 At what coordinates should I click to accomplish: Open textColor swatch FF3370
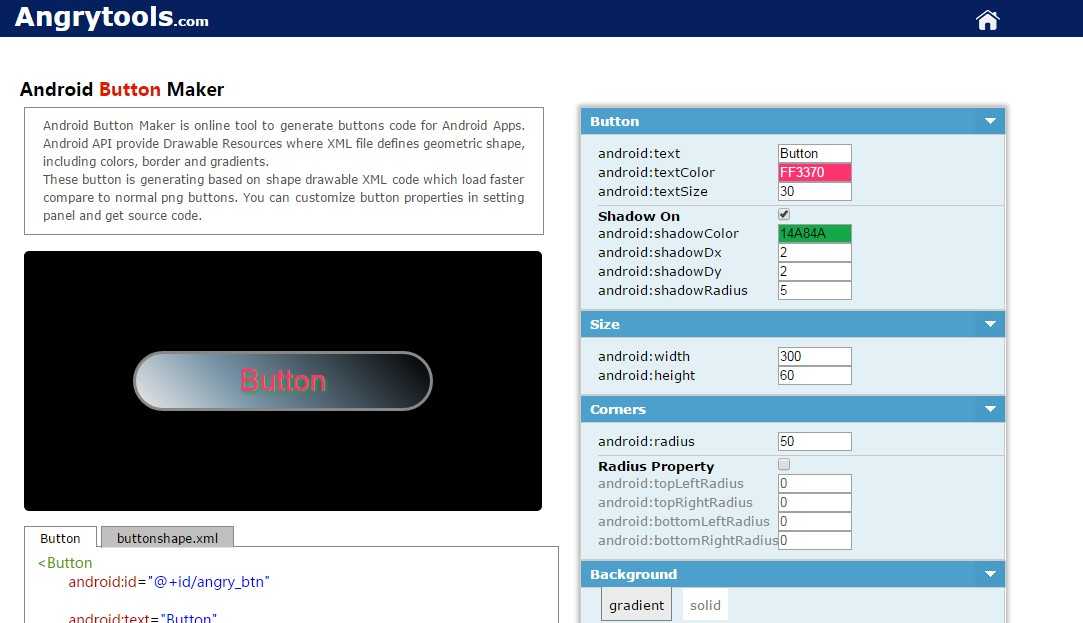pyautogui.click(x=814, y=172)
